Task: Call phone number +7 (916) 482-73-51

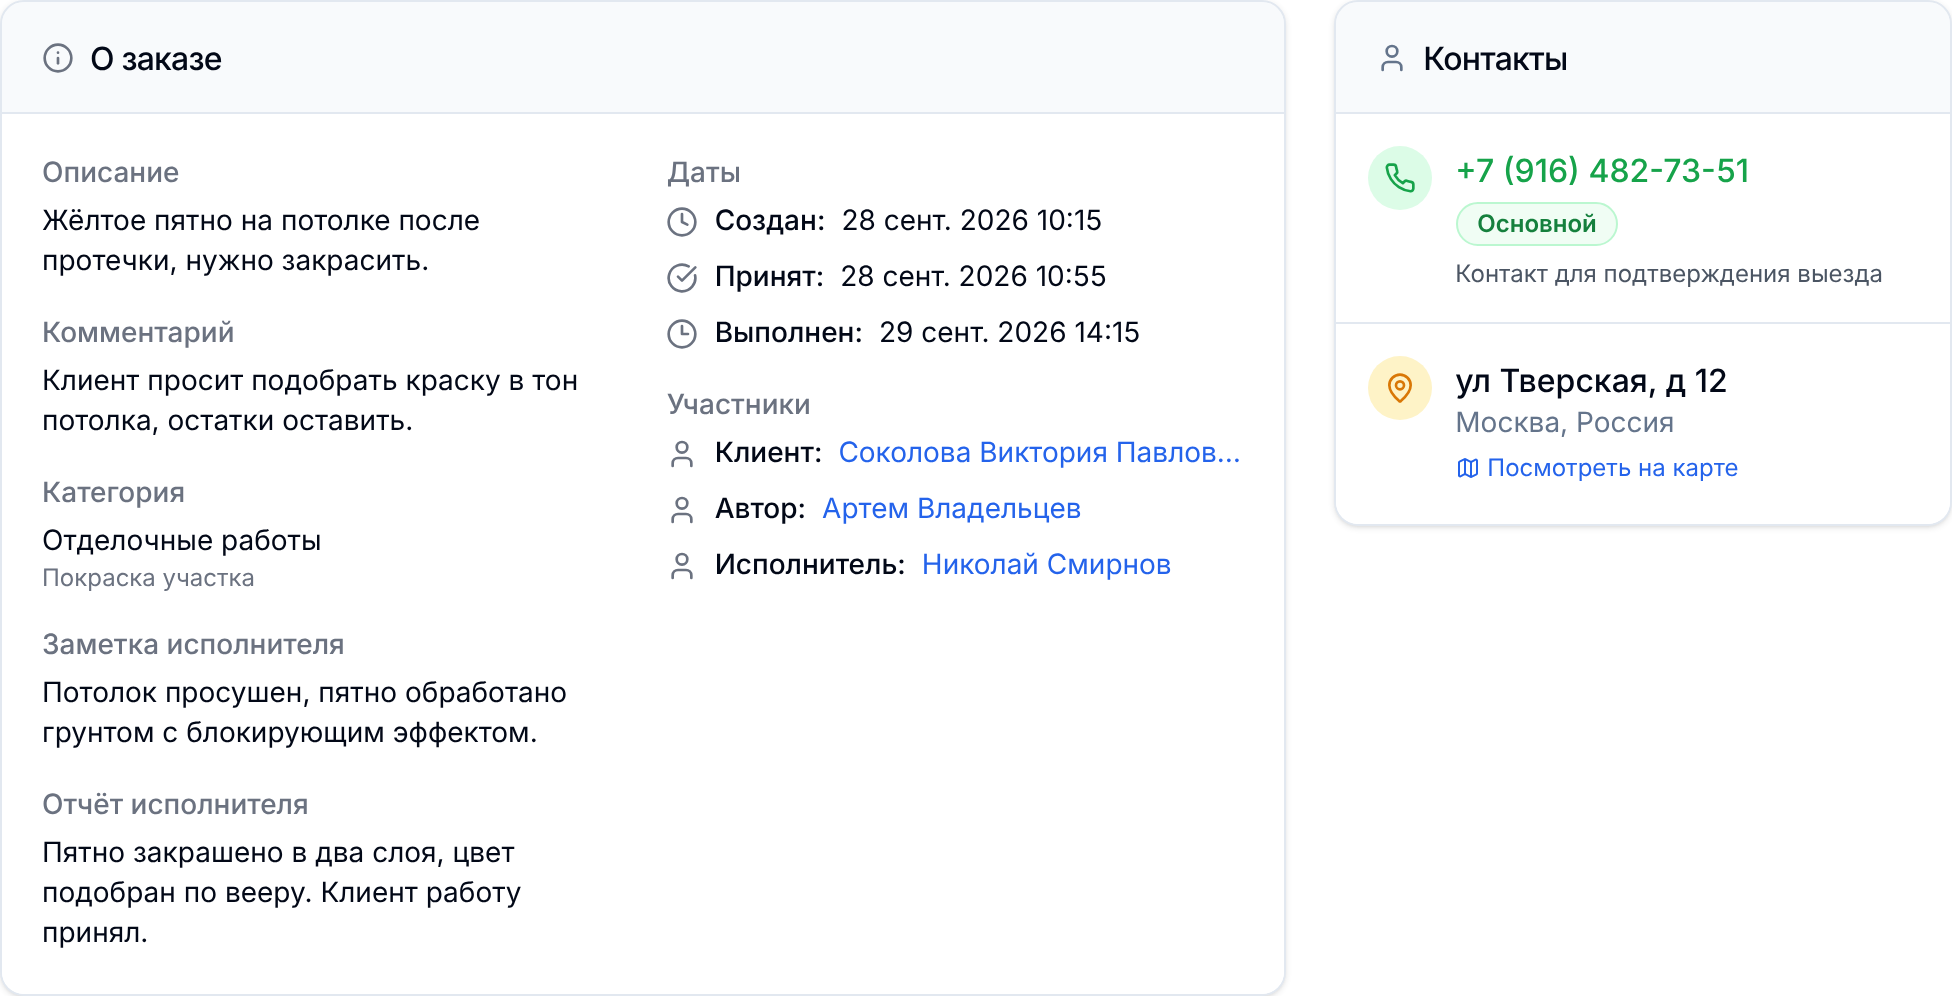Action: (x=1602, y=171)
